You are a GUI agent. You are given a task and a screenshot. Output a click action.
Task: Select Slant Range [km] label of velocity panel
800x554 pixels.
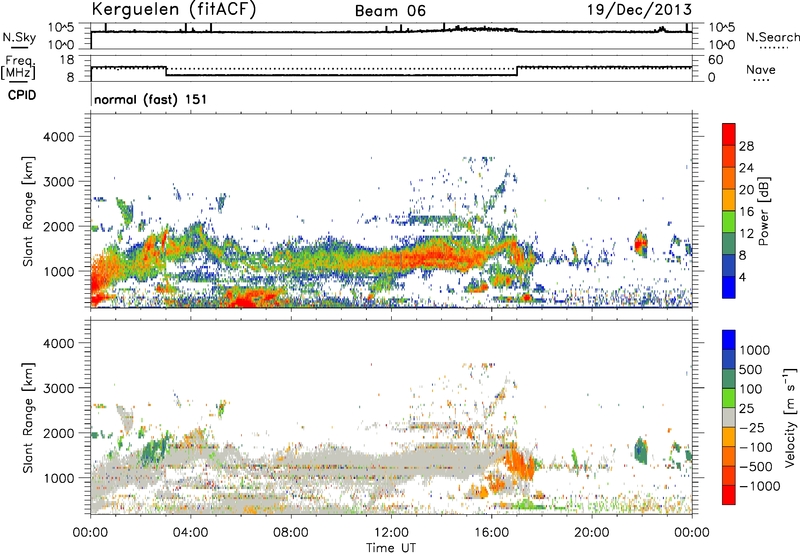(x=28, y=417)
